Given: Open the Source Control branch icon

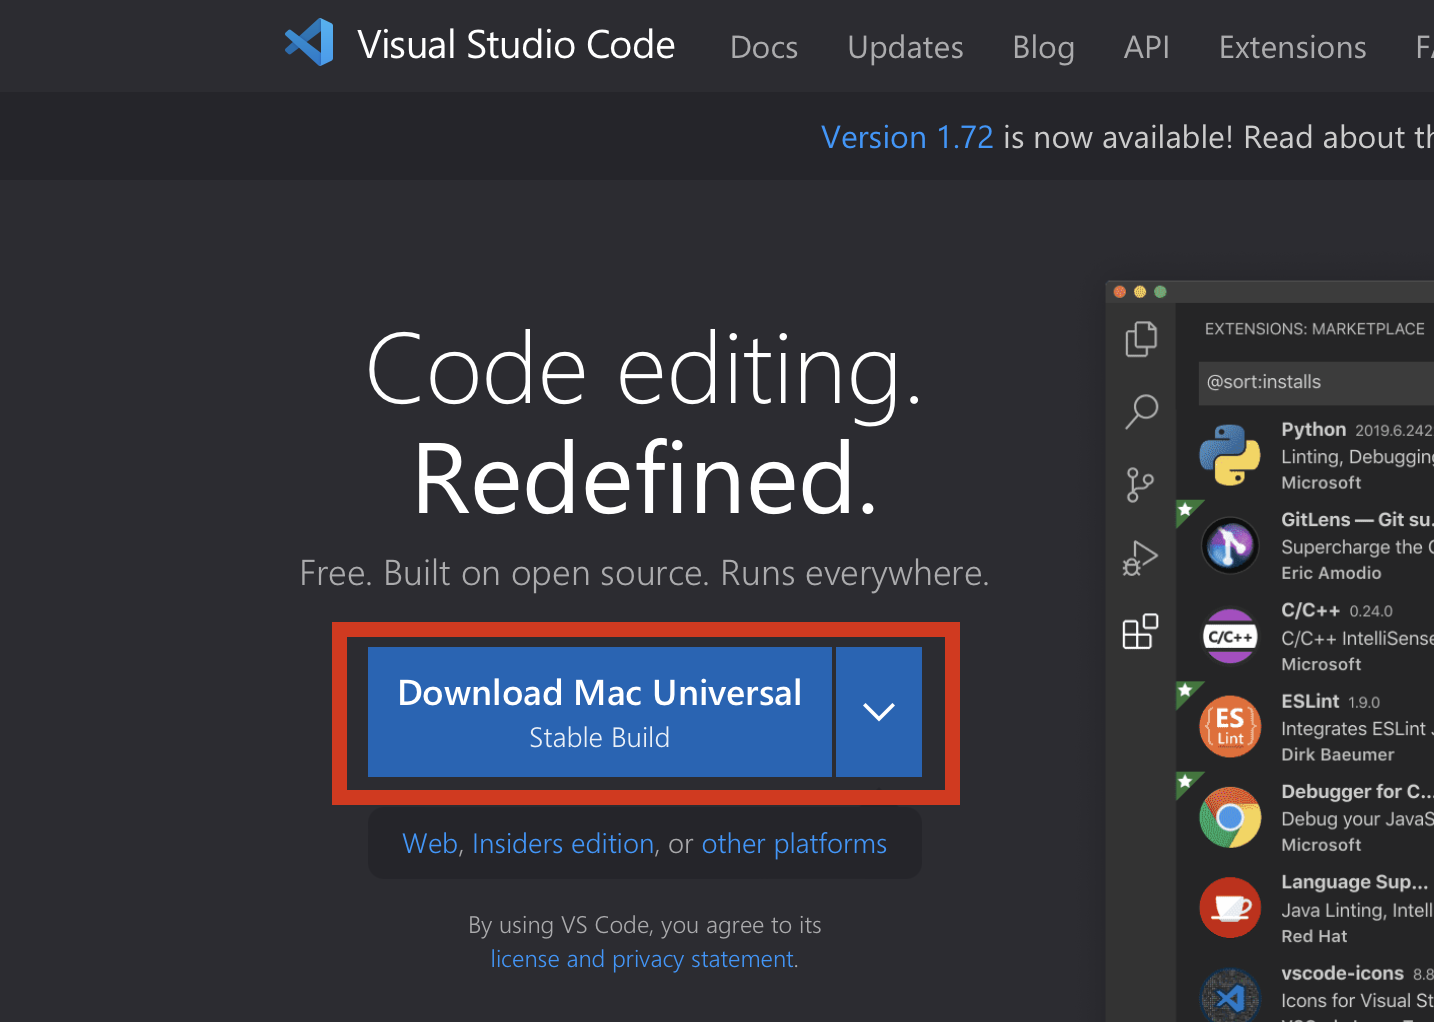Looking at the screenshot, I should coord(1140,485).
